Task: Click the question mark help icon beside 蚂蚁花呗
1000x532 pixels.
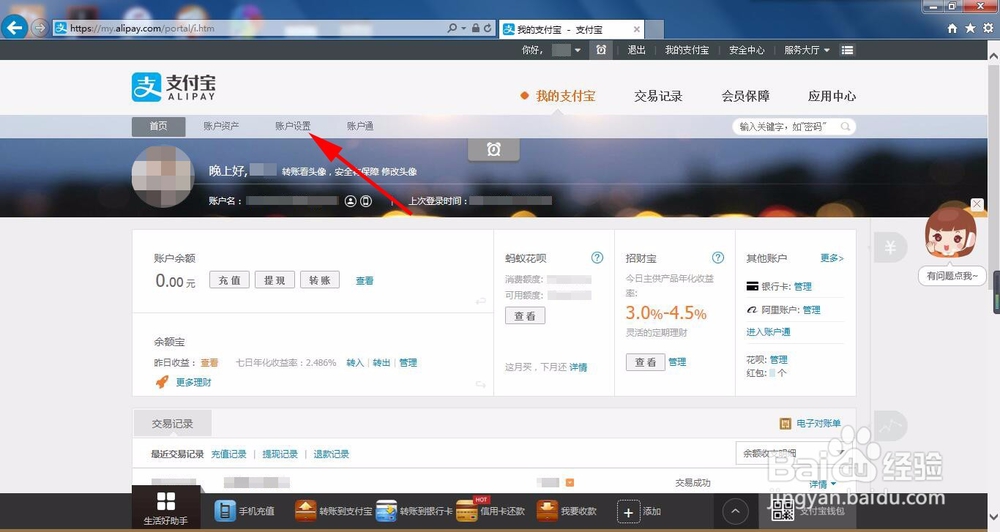Action: tap(597, 258)
